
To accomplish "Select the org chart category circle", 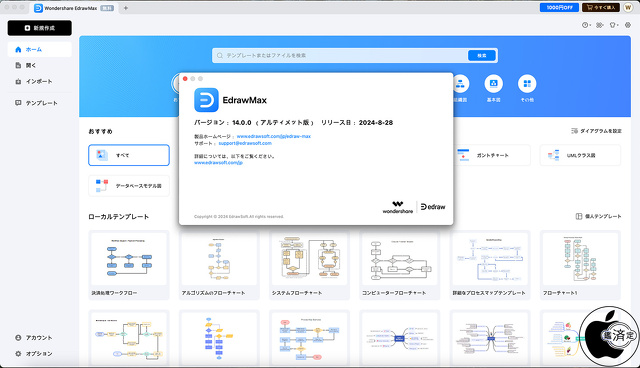I will point(460,84).
